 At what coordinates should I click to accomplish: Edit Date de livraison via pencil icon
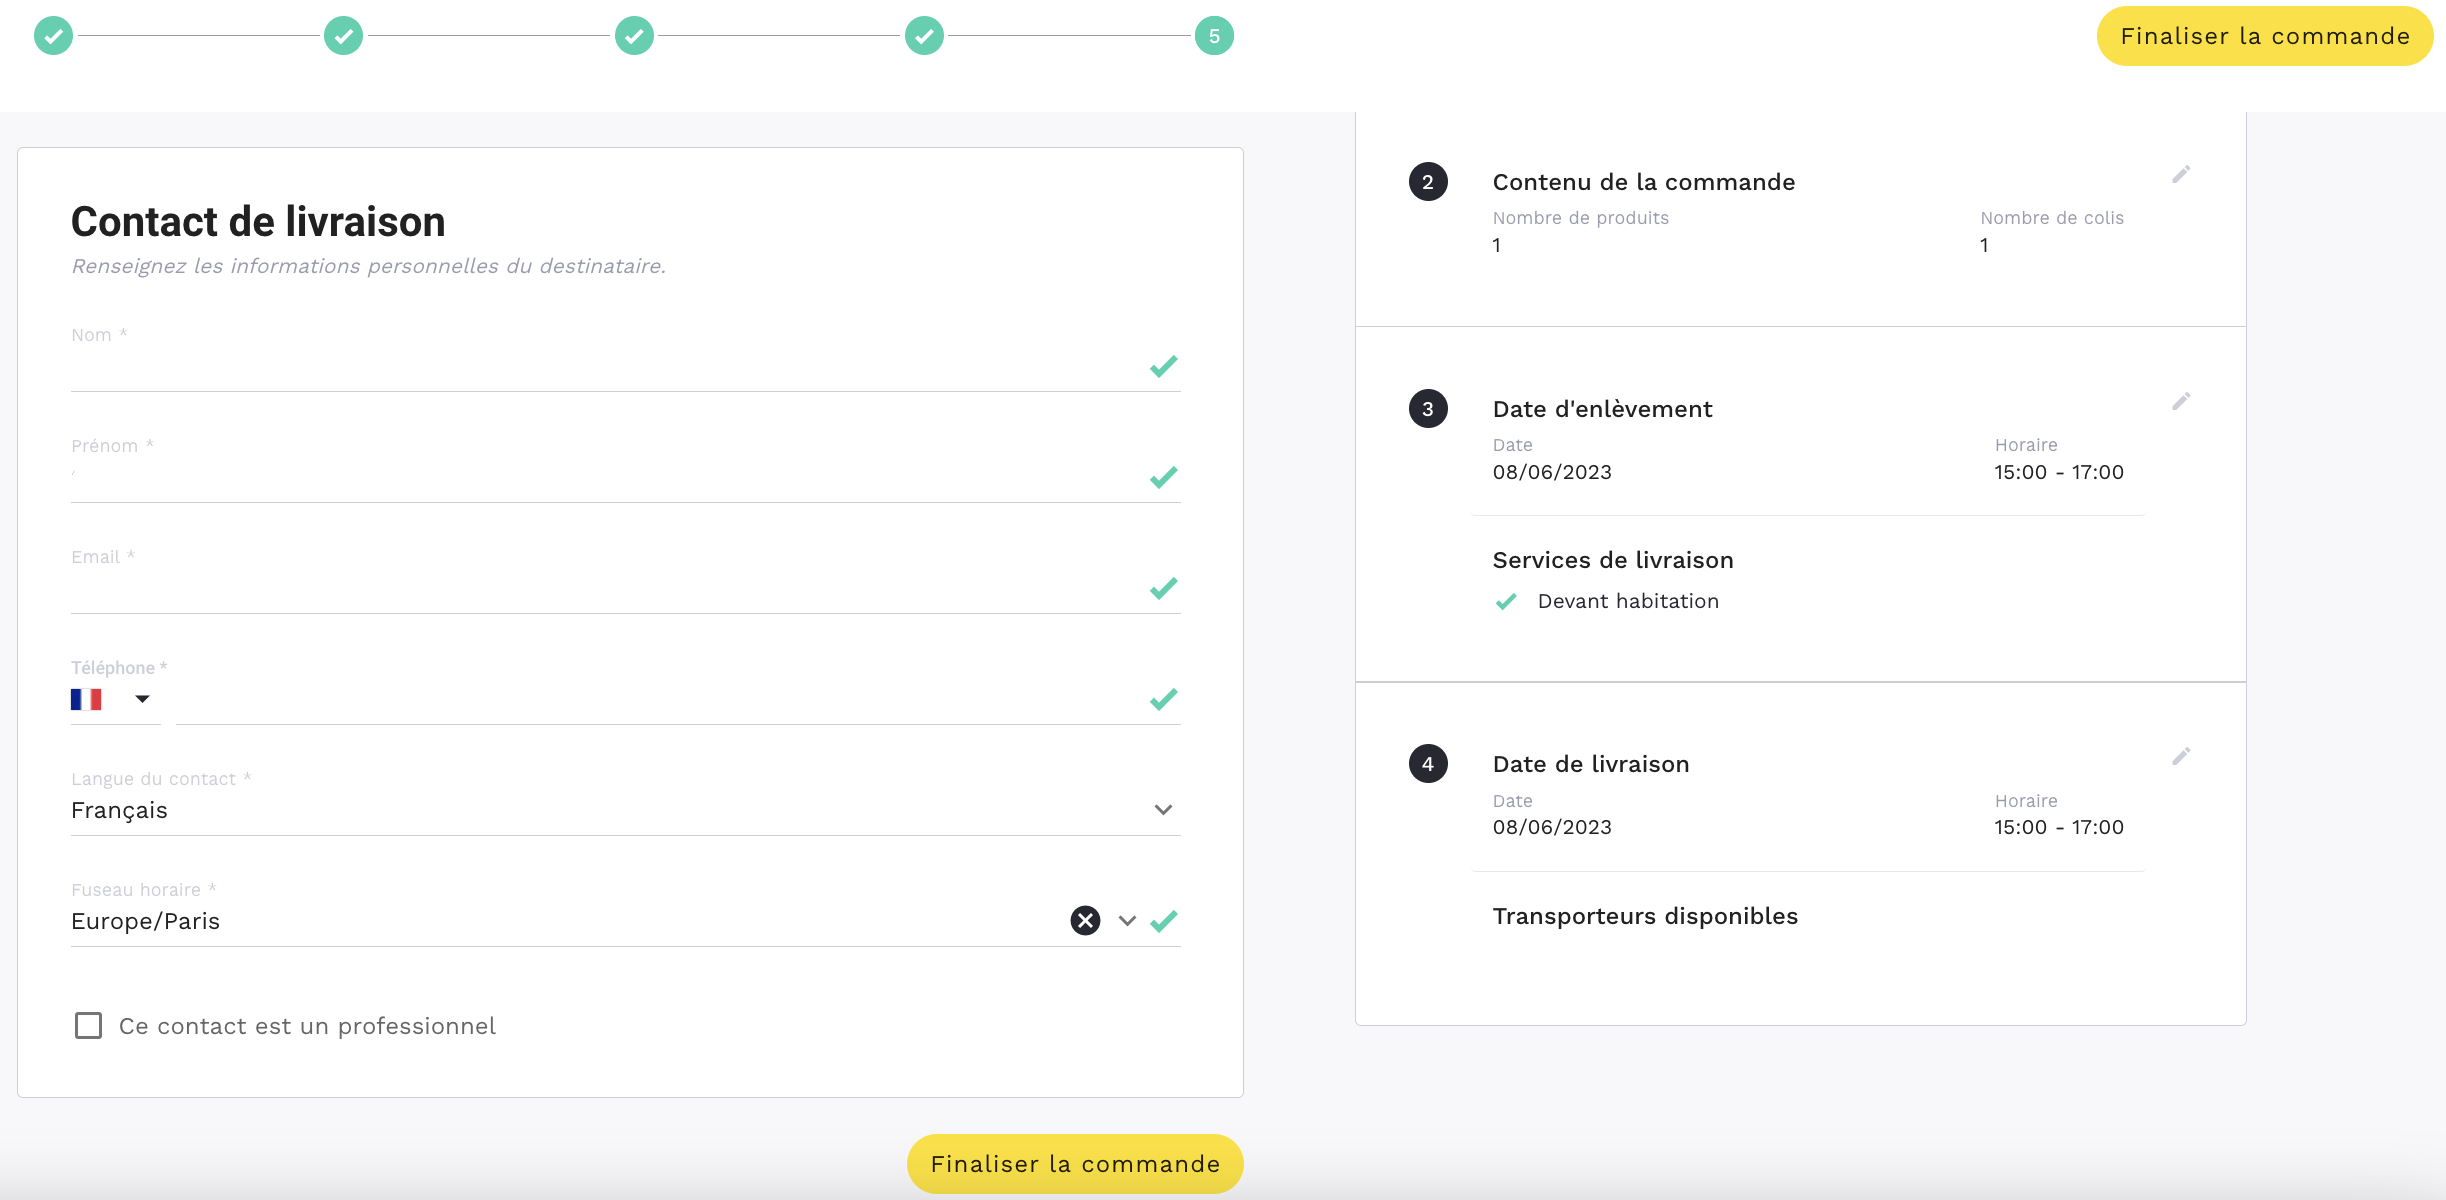pos(2181,757)
